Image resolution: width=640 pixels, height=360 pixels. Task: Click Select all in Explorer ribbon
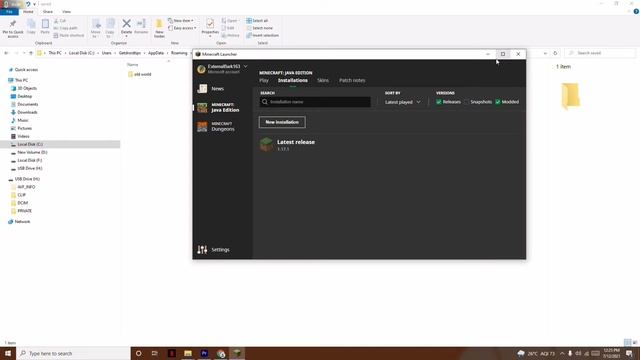[x=257, y=20]
